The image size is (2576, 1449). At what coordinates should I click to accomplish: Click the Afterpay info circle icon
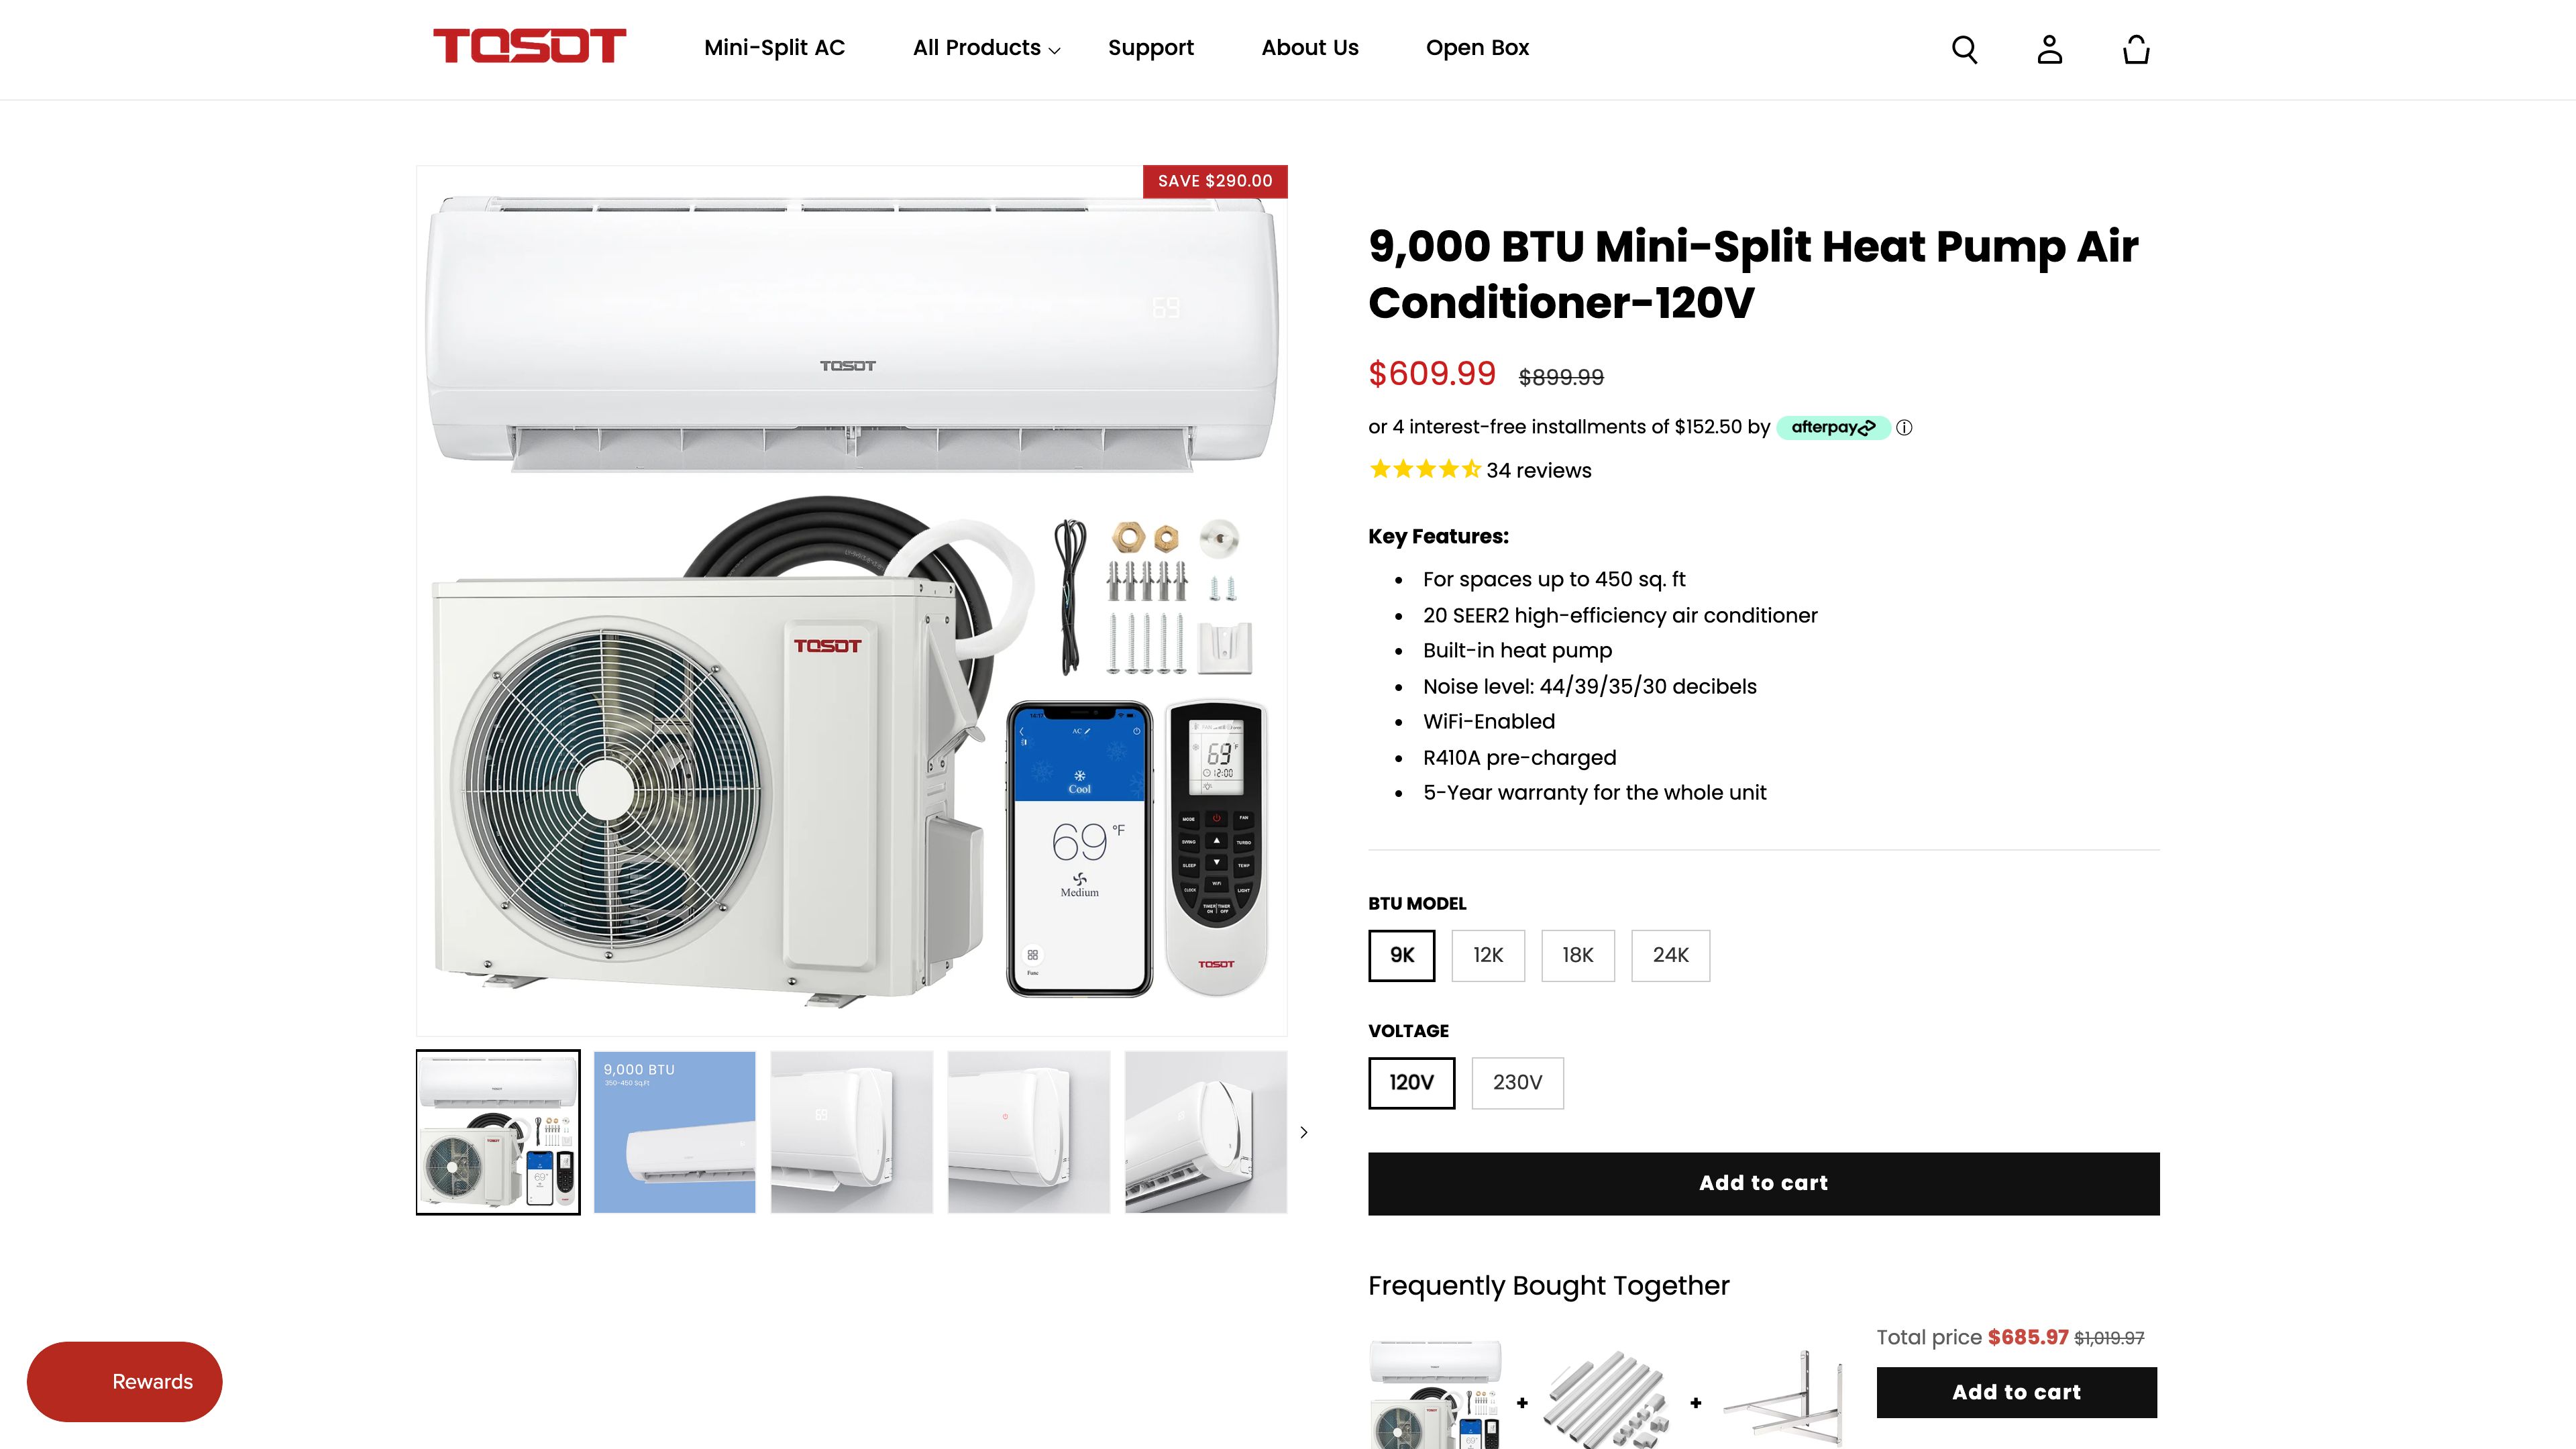tap(1904, 428)
